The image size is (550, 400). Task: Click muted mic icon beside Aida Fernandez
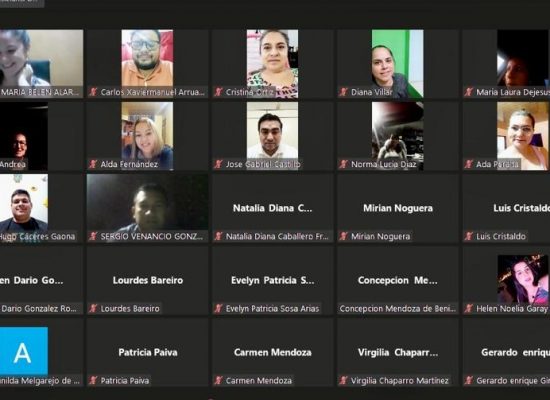click(93, 164)
